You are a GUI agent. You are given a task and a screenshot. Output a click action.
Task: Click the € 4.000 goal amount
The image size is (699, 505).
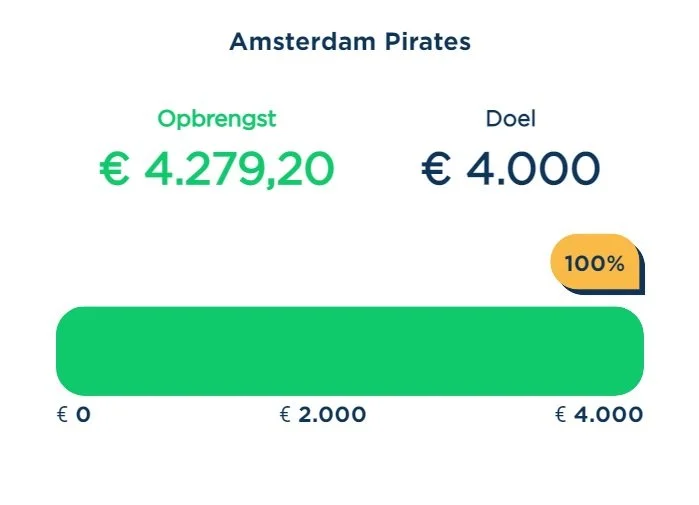tap(510, 168)
